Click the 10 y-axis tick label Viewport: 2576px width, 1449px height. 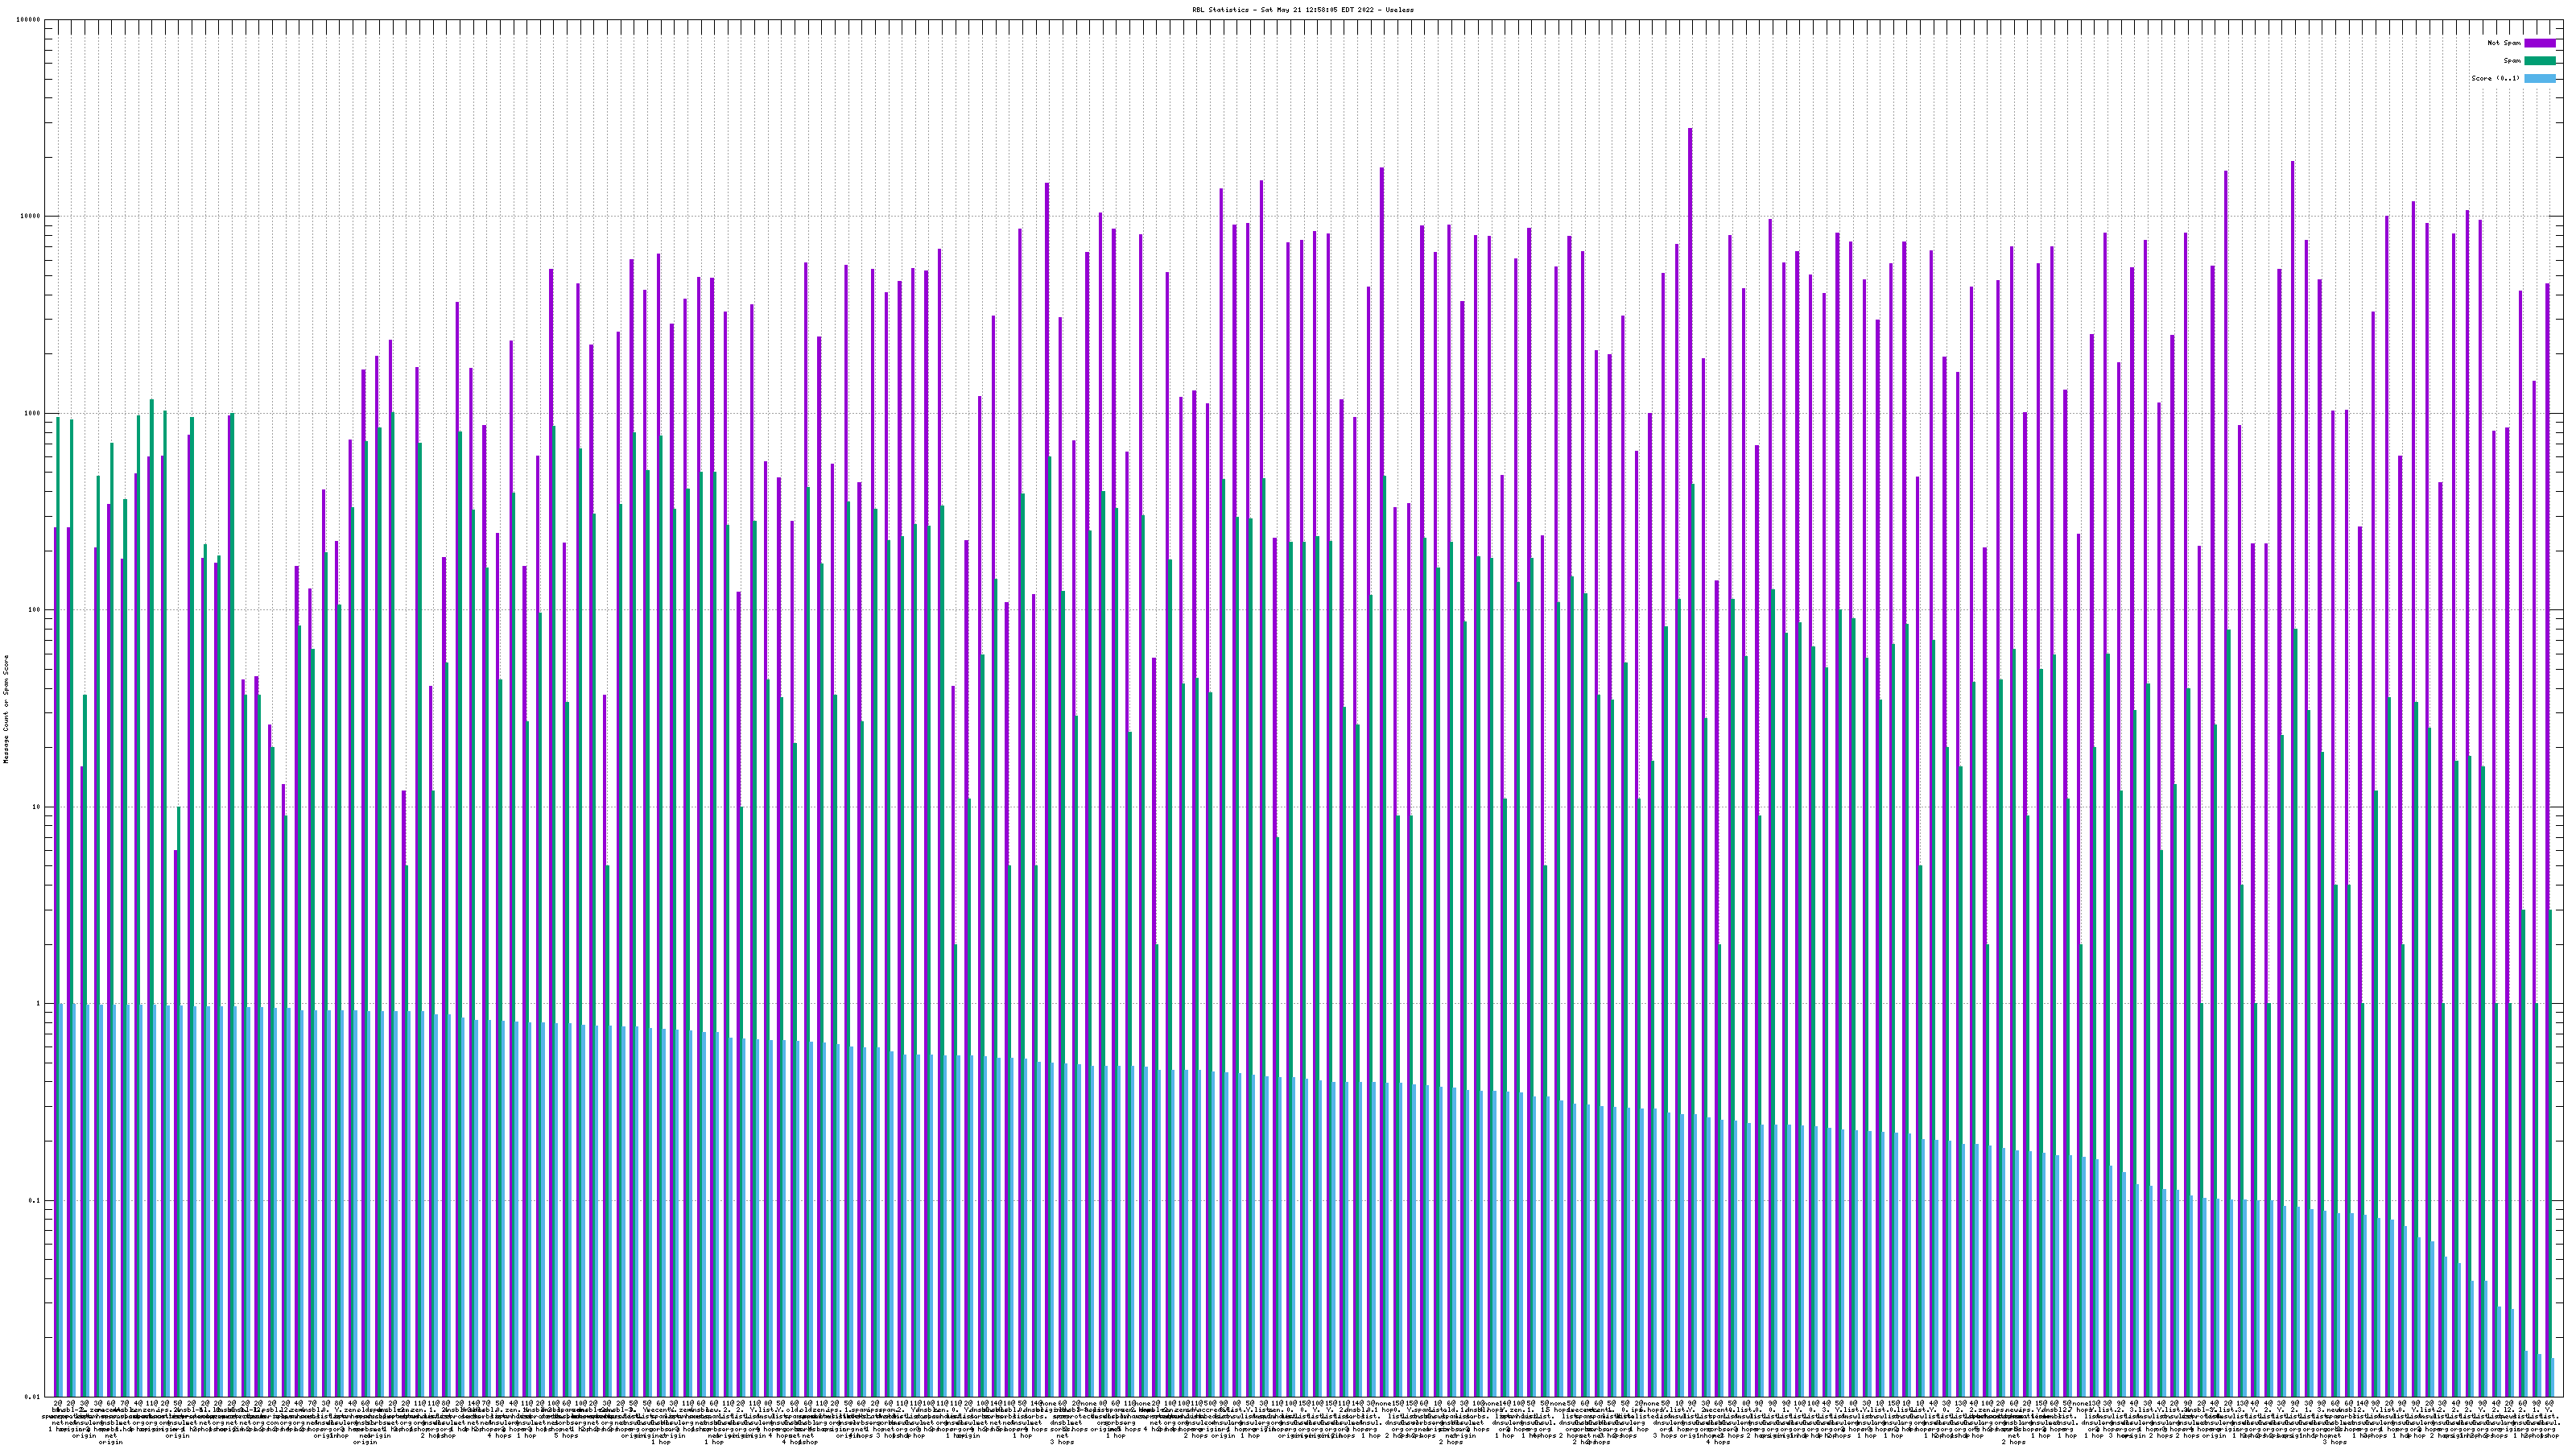[x=37, y=807]
